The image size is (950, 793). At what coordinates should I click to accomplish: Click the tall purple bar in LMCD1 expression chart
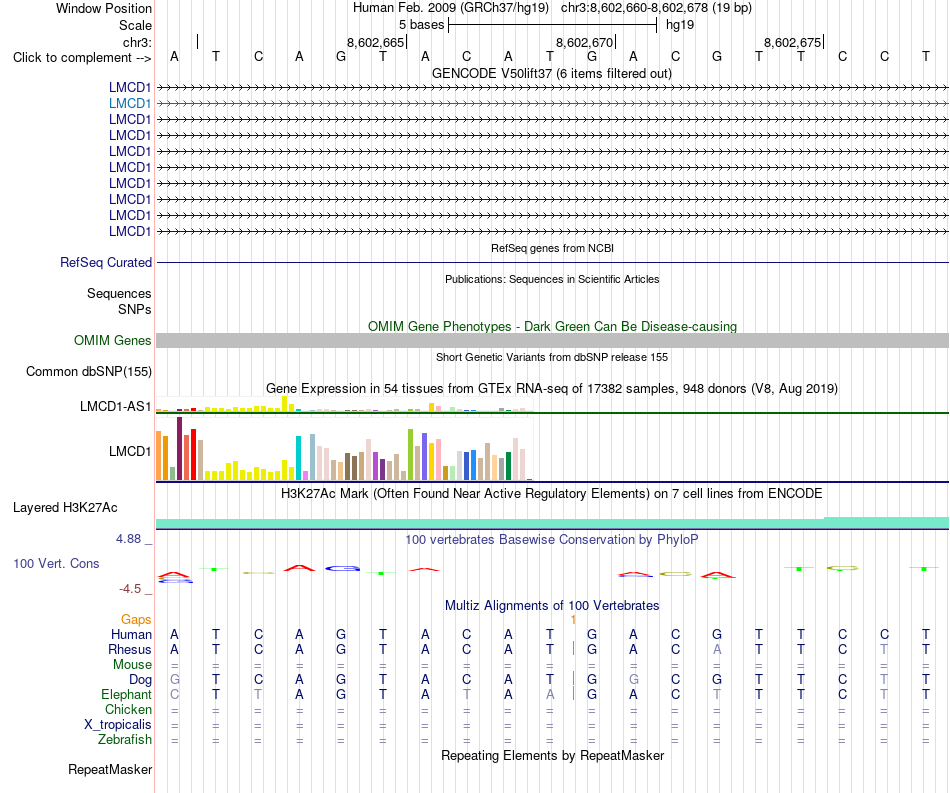pyautogui.click(x=179, y=448)
